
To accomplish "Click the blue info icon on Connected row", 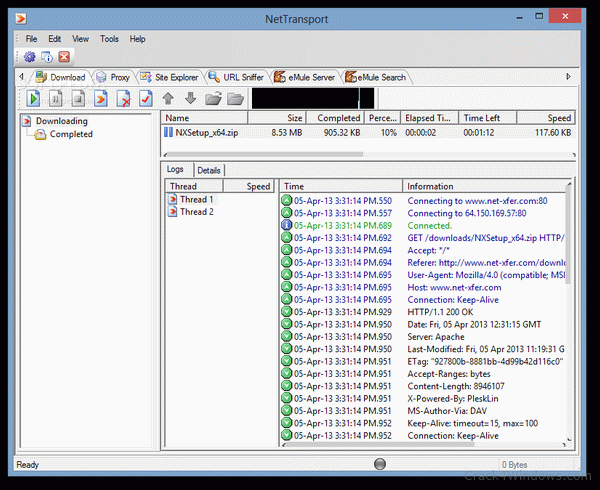I will click(x=286, y=225).
